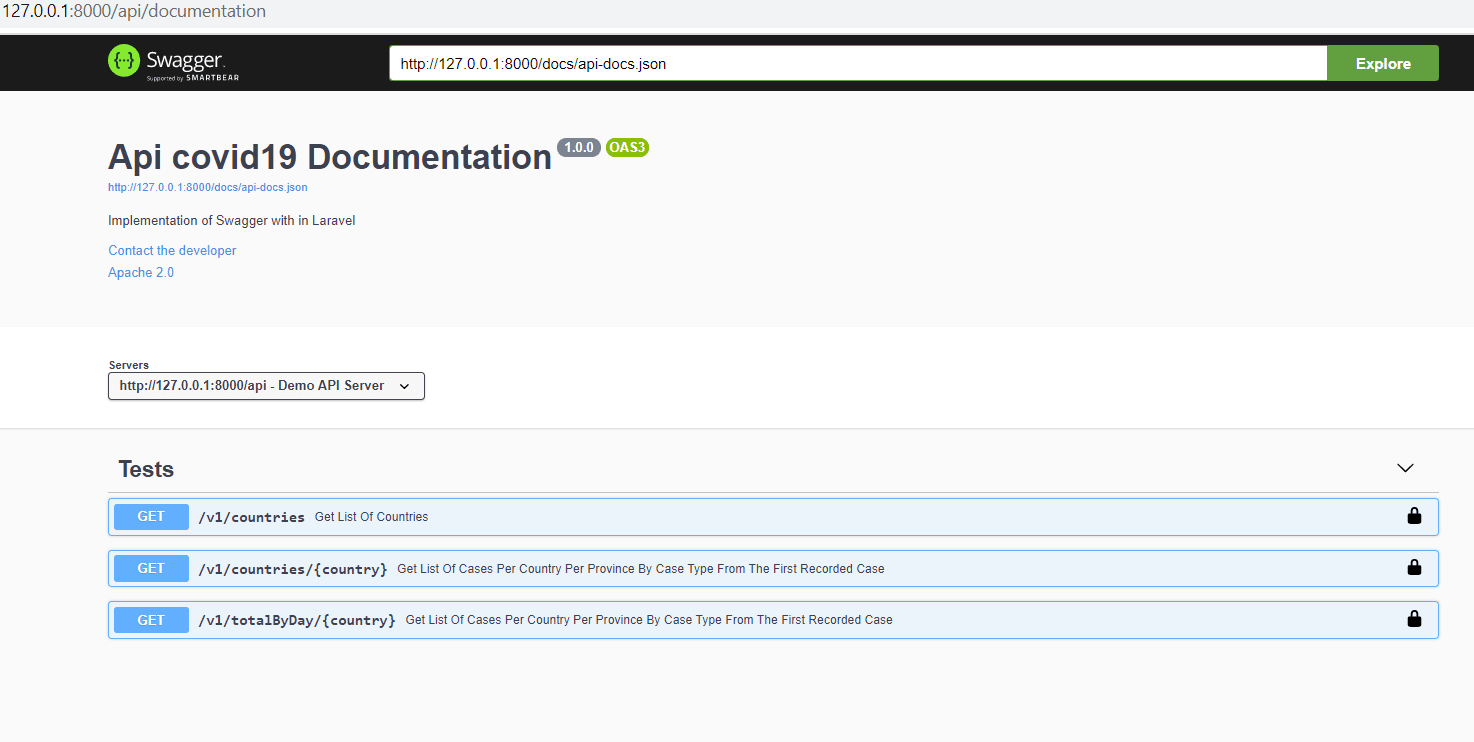
Task: Click the browser address bar showing 127.0.0.1:8000/api/documentation
Action: 135,12
